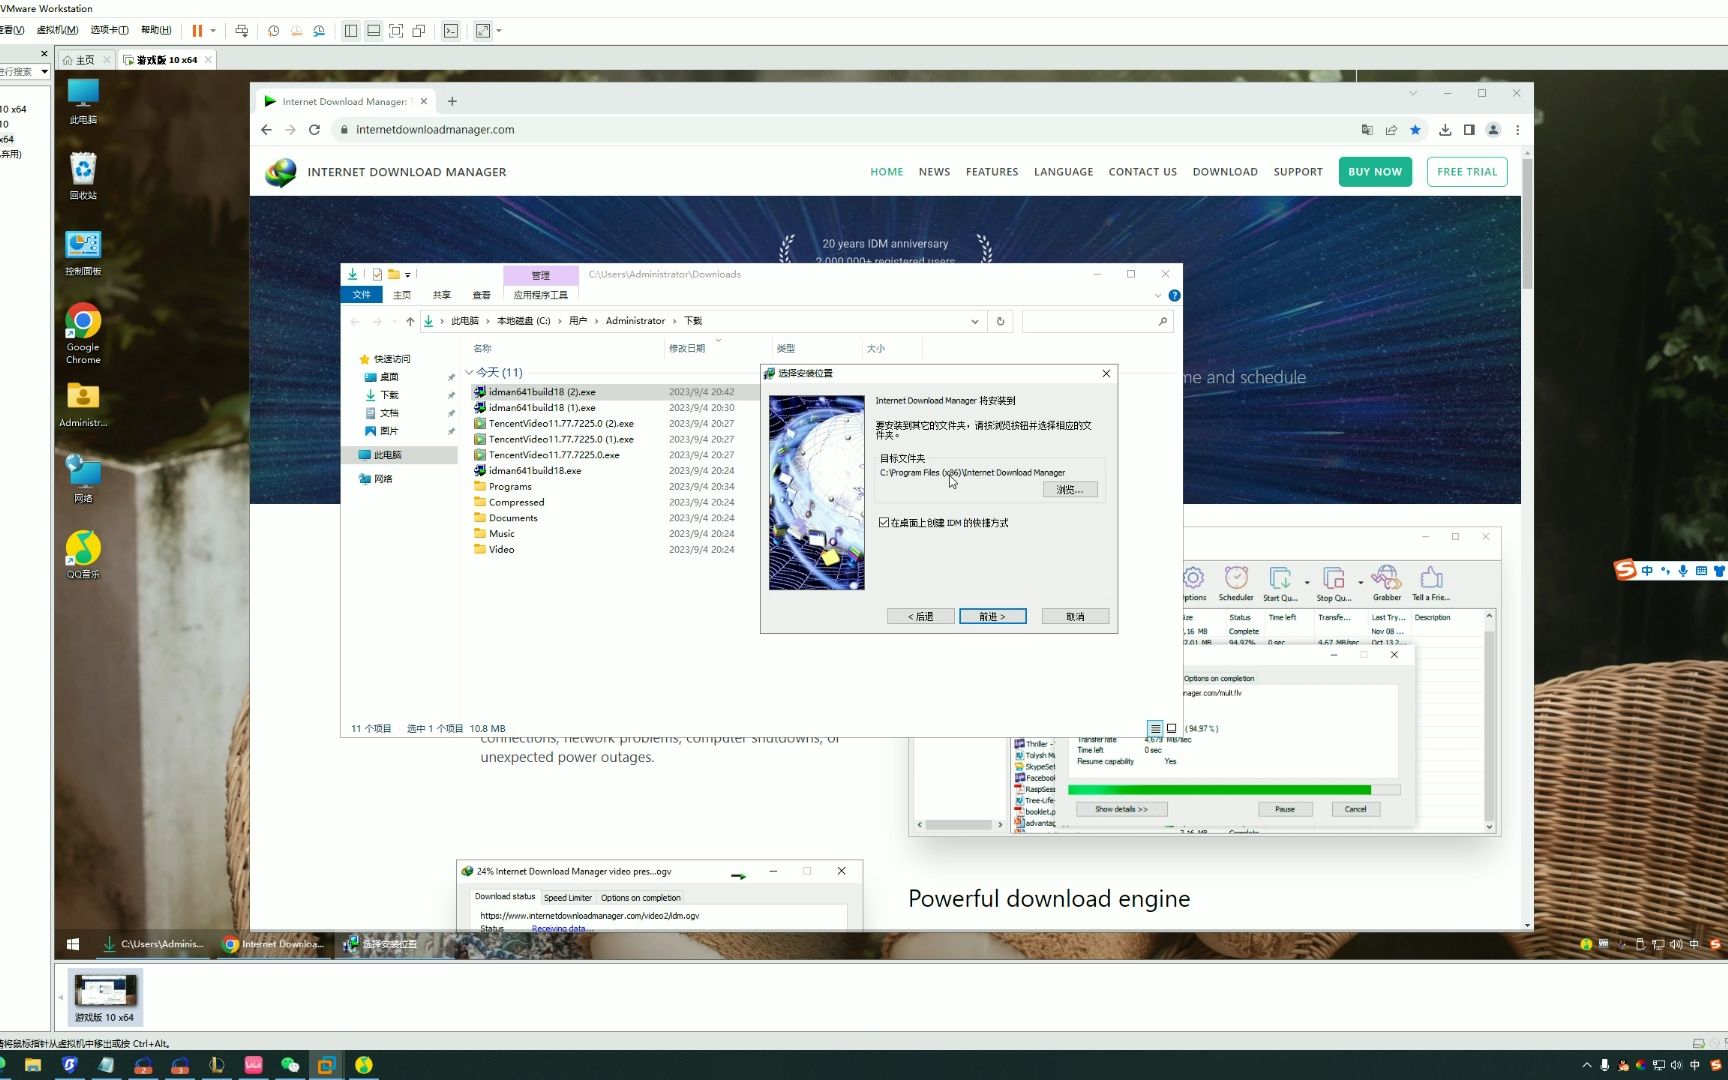The width and height of the screenshot is (1728, 1080).
Task: Open 此电脑 desktop icon
Action: pos(83,101)
